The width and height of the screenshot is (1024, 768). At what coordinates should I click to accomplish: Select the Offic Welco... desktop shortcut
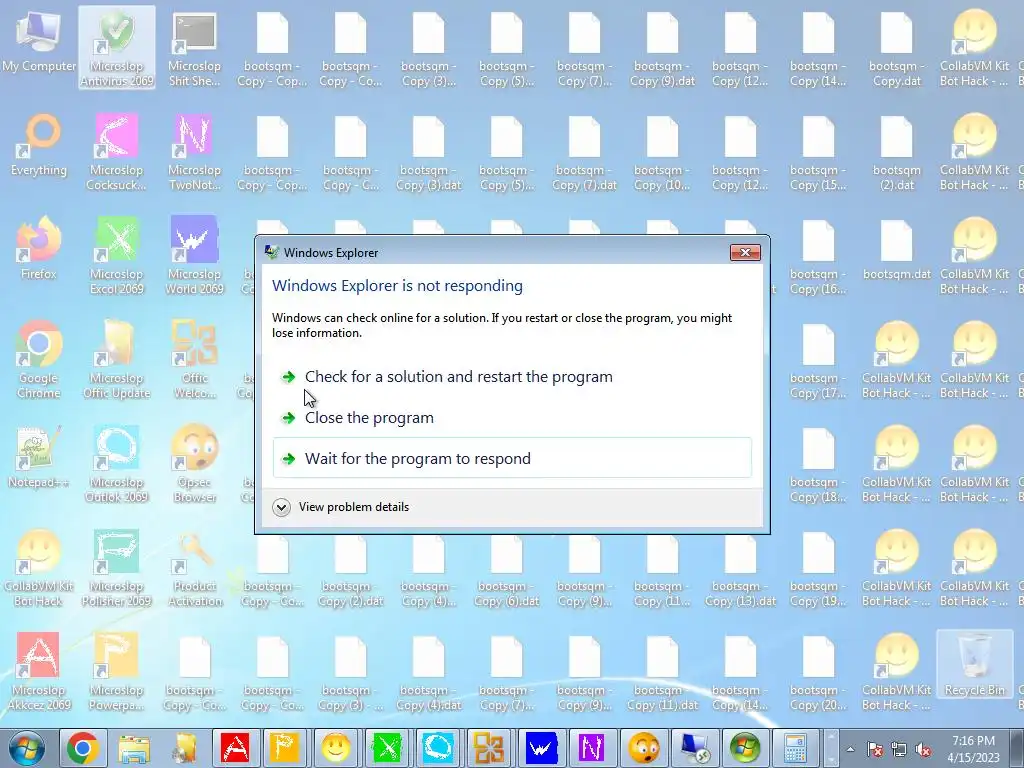[x=195, y=360]
